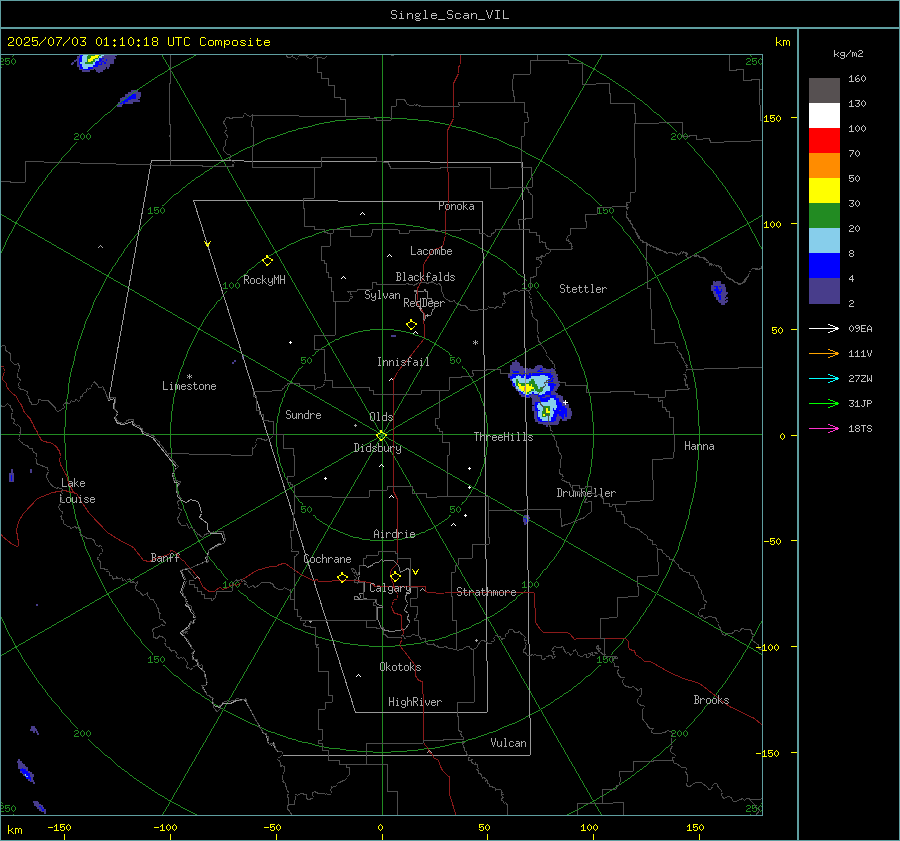Click the ThreeHills town label

[503, 437]
